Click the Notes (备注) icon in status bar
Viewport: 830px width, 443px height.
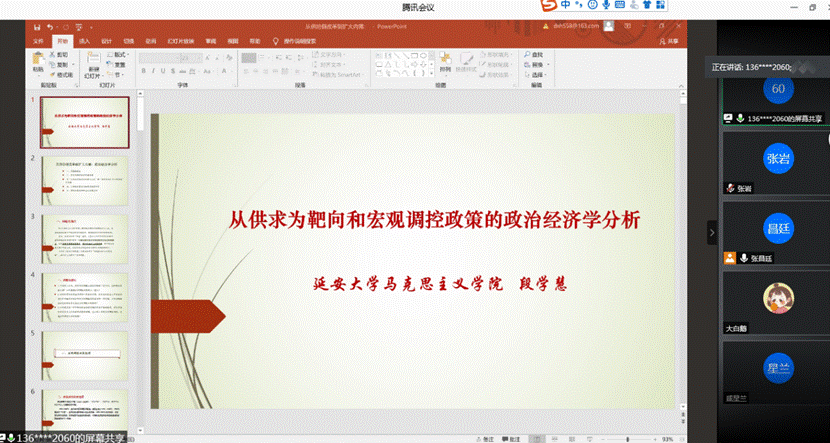(486, 438)
